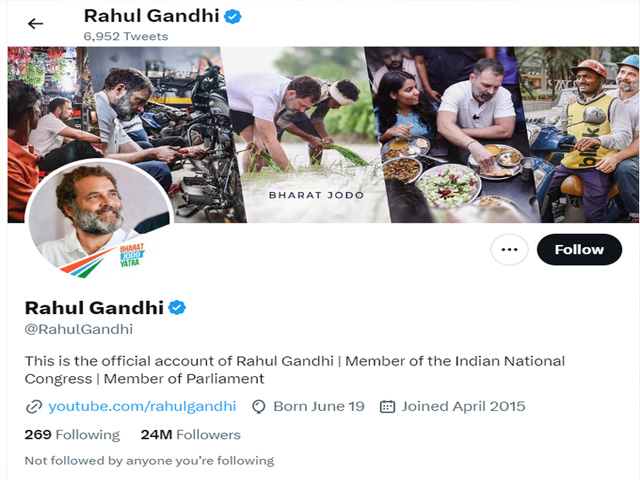Click the Joined April 2015 text
Viewport: 640px width, 480px height.
(x=463, y=406)
